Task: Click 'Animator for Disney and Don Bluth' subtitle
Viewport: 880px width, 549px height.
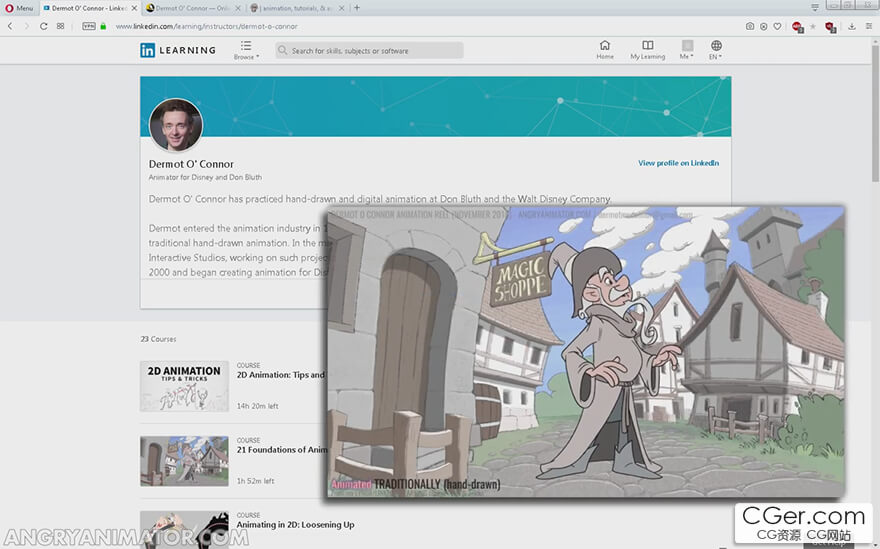Action: 205,177
